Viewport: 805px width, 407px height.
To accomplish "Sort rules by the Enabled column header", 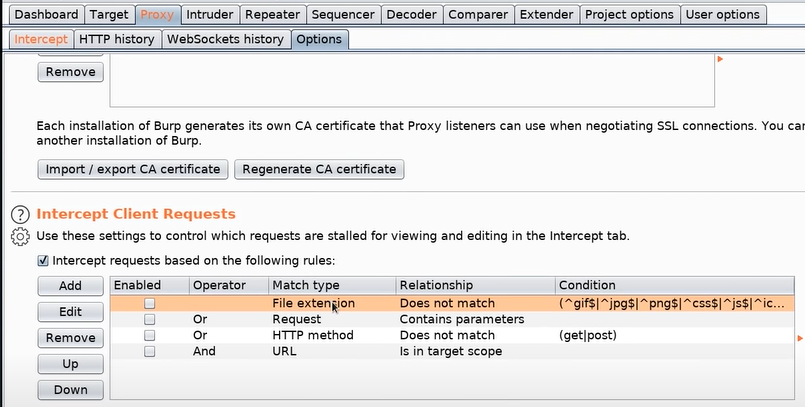I will [149, 285].
